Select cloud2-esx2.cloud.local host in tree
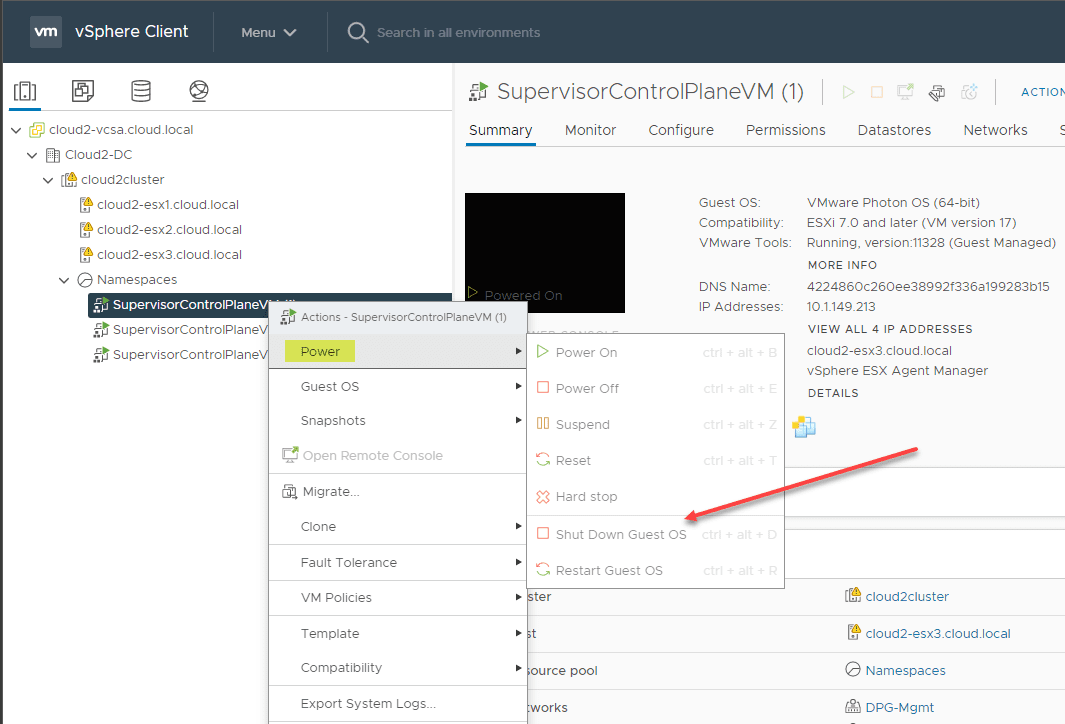Image resolution: width=1065 pixels, height=724 pixels. click(167, 230)
